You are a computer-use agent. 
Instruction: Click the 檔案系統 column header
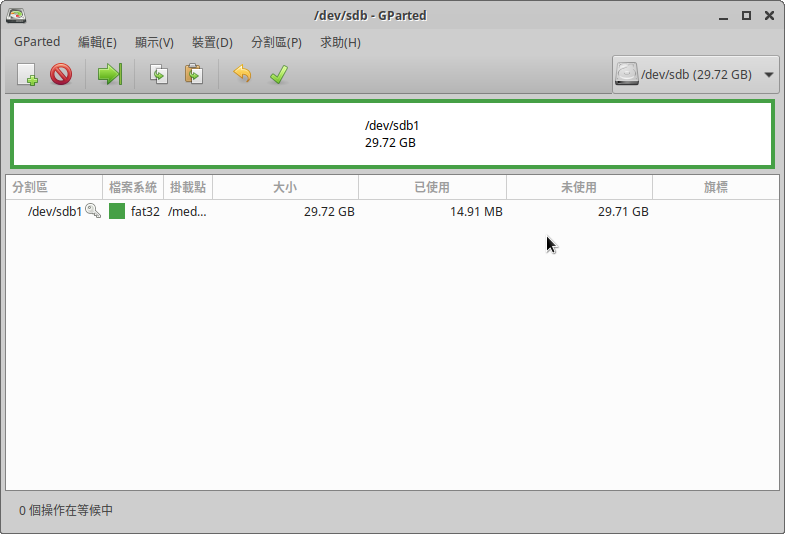pos(133,187)
